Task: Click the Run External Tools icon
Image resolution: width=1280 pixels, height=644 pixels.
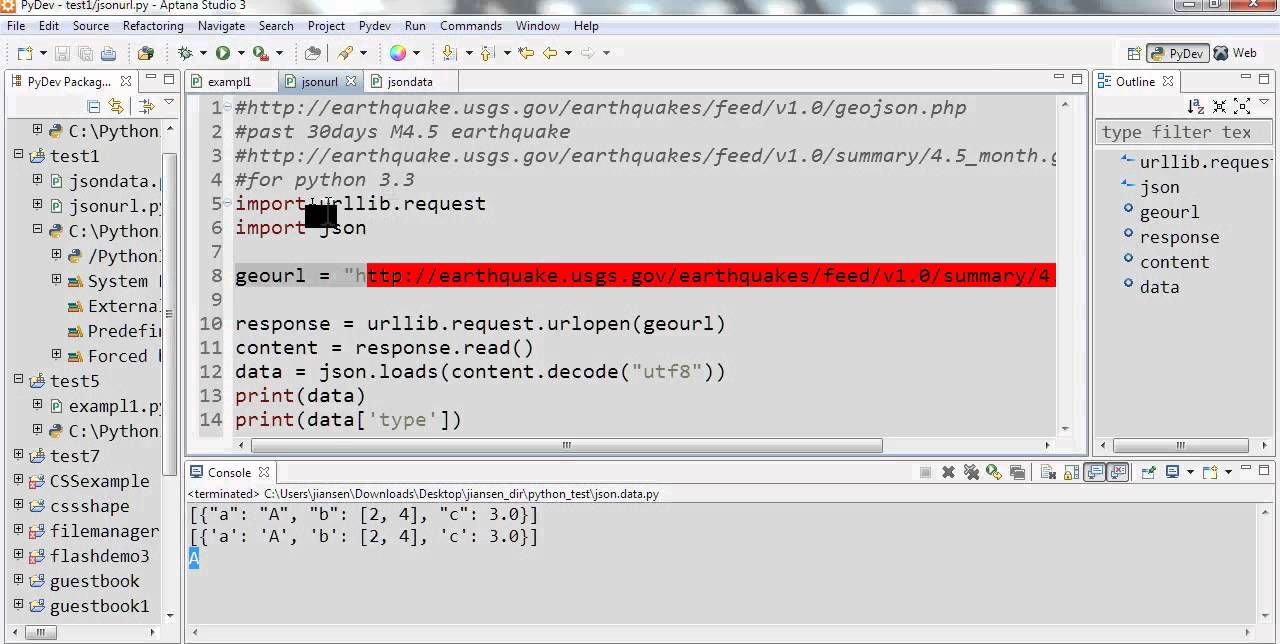Action: (260, 53)
